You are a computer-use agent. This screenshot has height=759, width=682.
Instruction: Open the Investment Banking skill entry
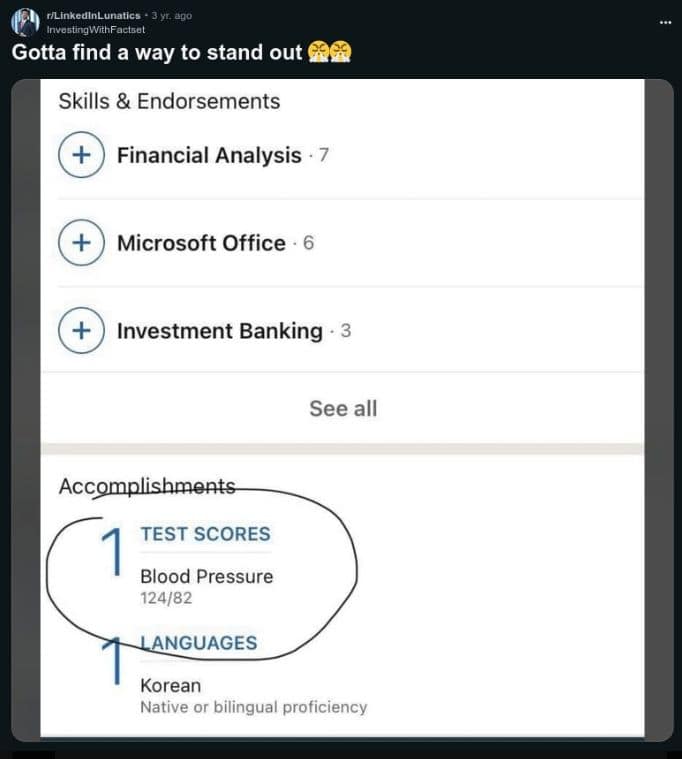[220, 331]
